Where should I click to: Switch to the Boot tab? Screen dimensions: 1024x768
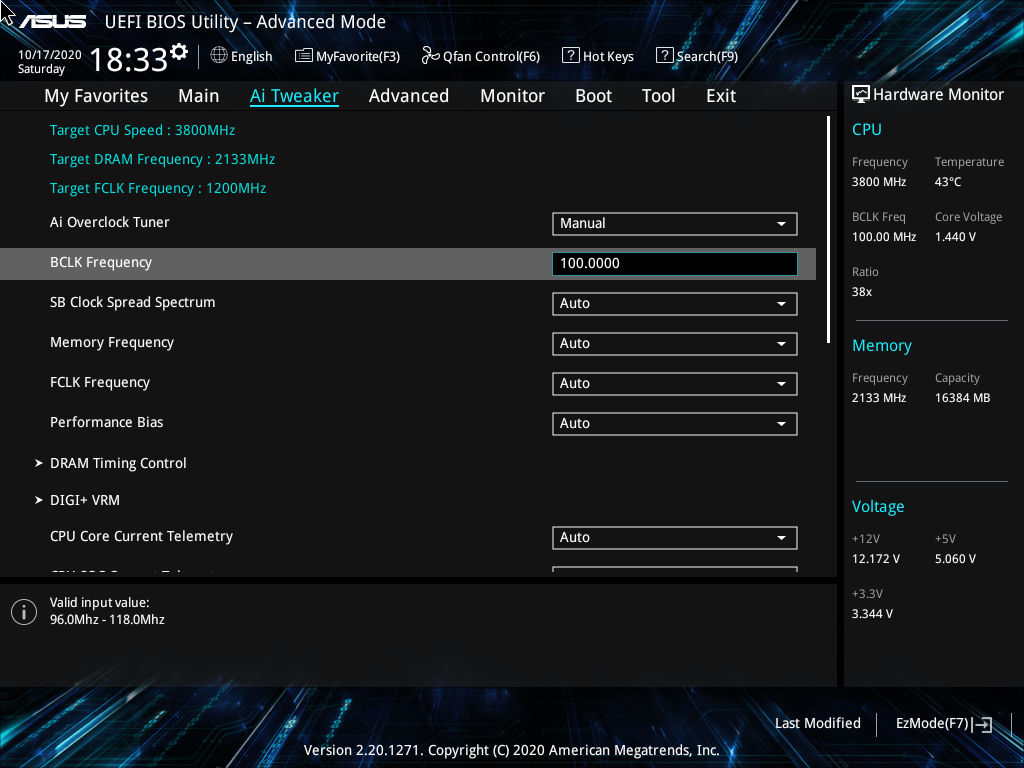(593, 96)
